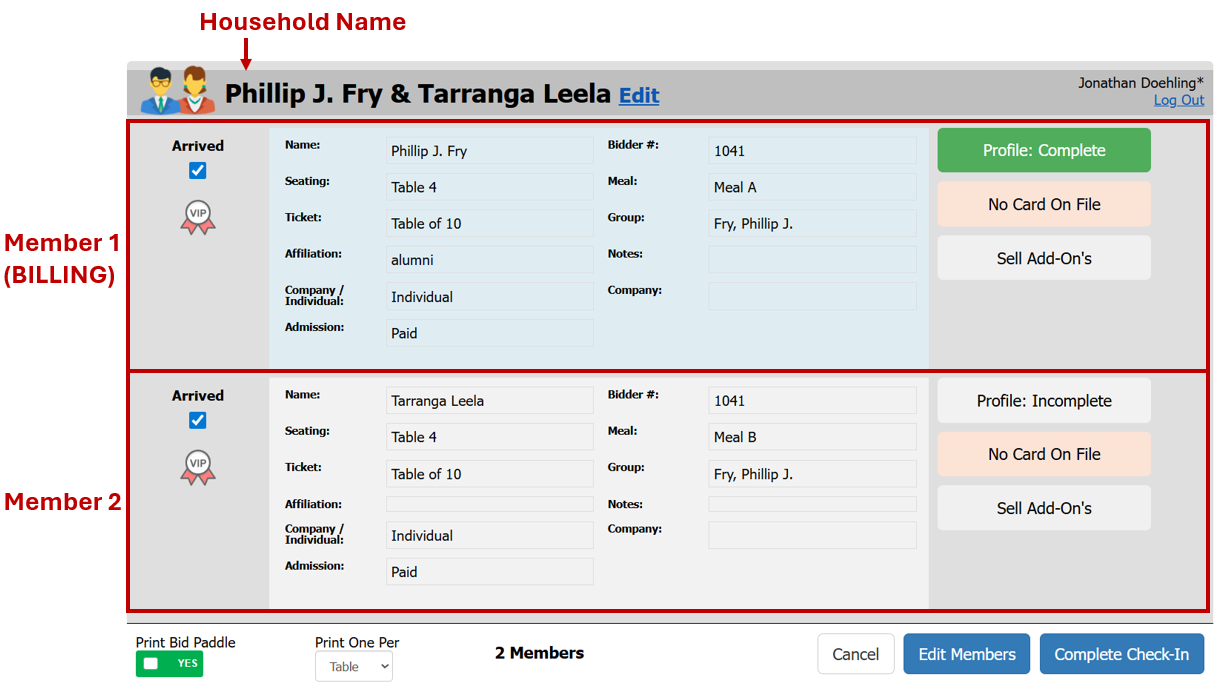Open Profile: Complete for Phillip J. Fry
Image resolution: width=1225 pixels, height=689 pixels.
tap(1044, 151)
